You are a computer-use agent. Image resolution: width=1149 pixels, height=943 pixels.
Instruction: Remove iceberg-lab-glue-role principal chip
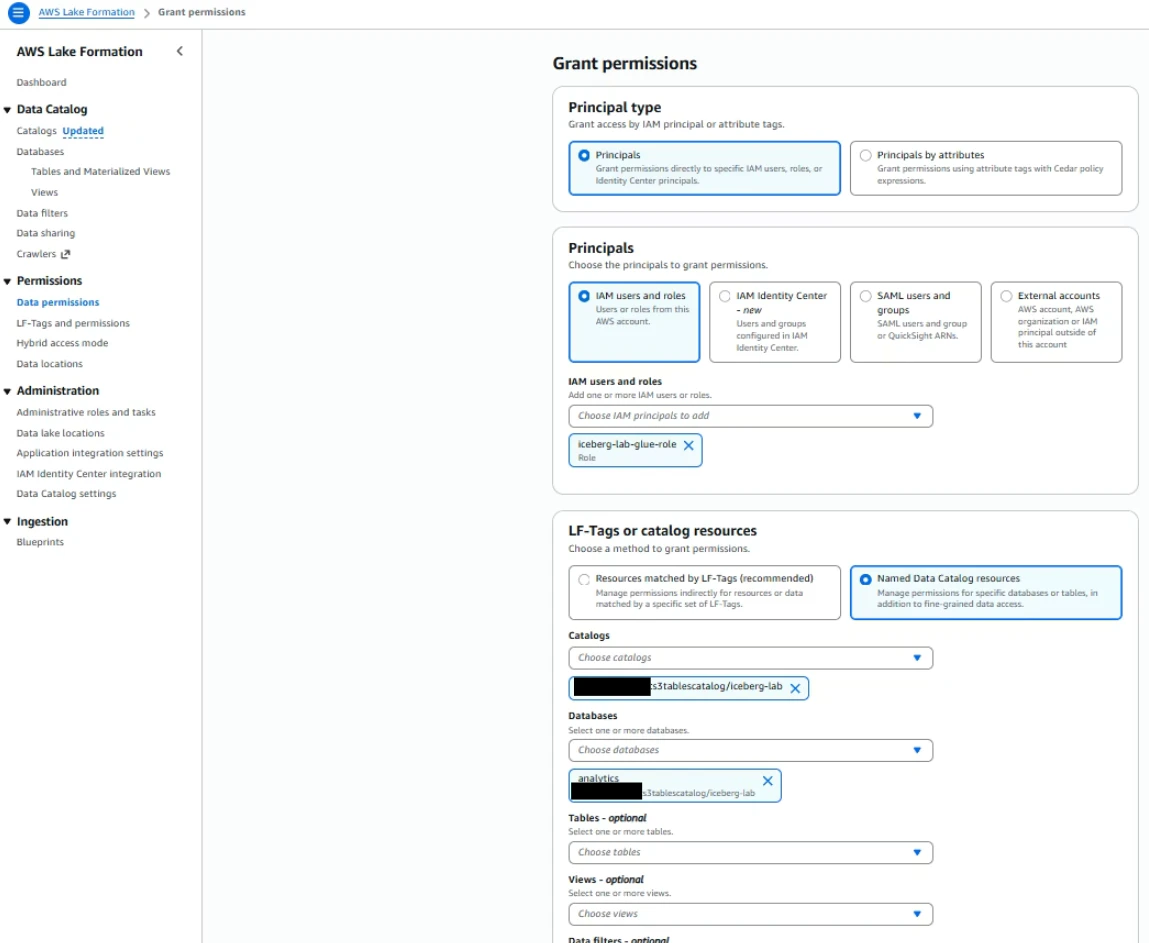[x=689, y=445]
